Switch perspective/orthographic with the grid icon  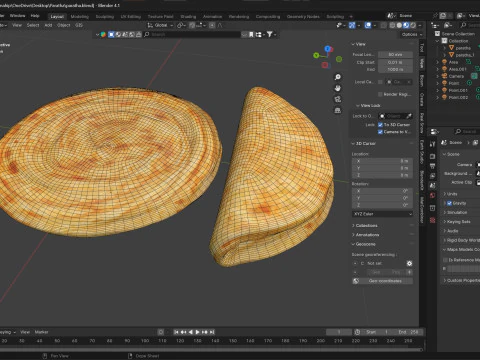tap(338, 110)
